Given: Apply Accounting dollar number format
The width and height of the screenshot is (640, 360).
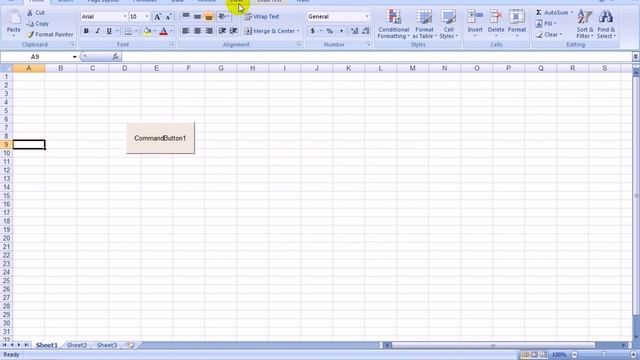Looking at the screenshot, I should click(313, 31).
